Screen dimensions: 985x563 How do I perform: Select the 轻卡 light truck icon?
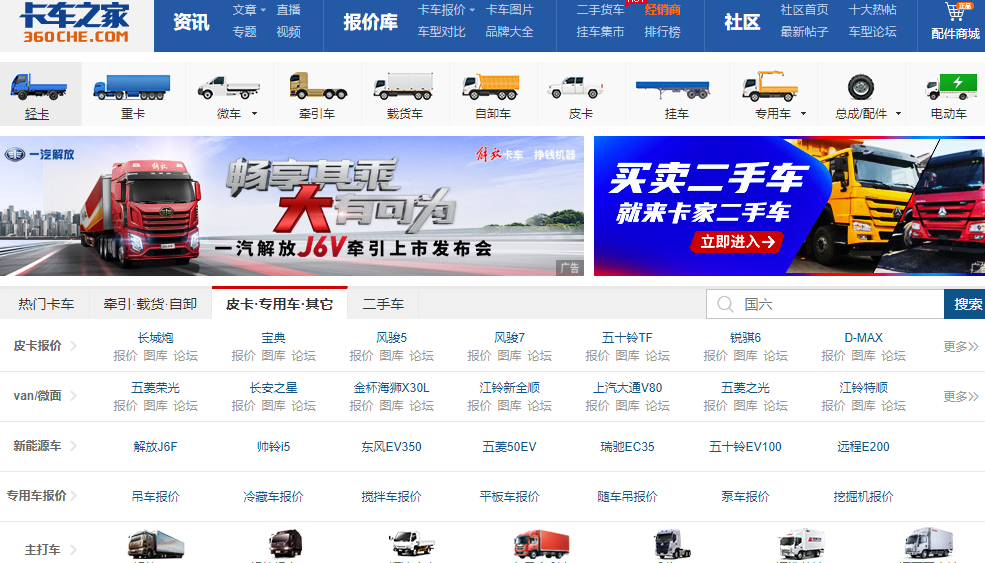point(38,87)
